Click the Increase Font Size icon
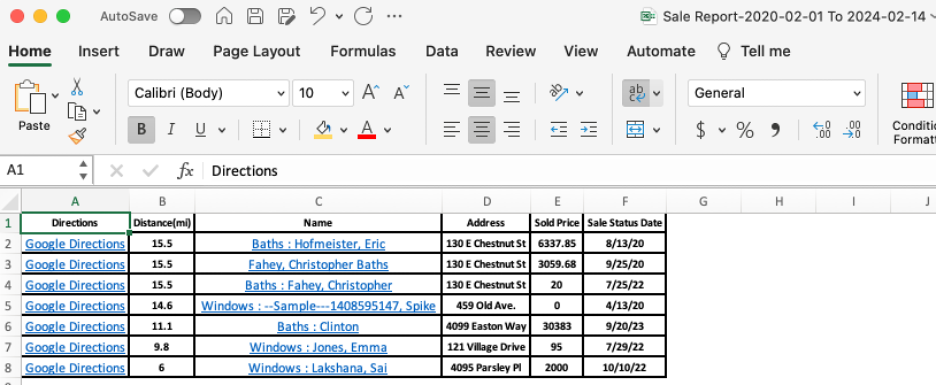936x386 pixels. [371, 93]
